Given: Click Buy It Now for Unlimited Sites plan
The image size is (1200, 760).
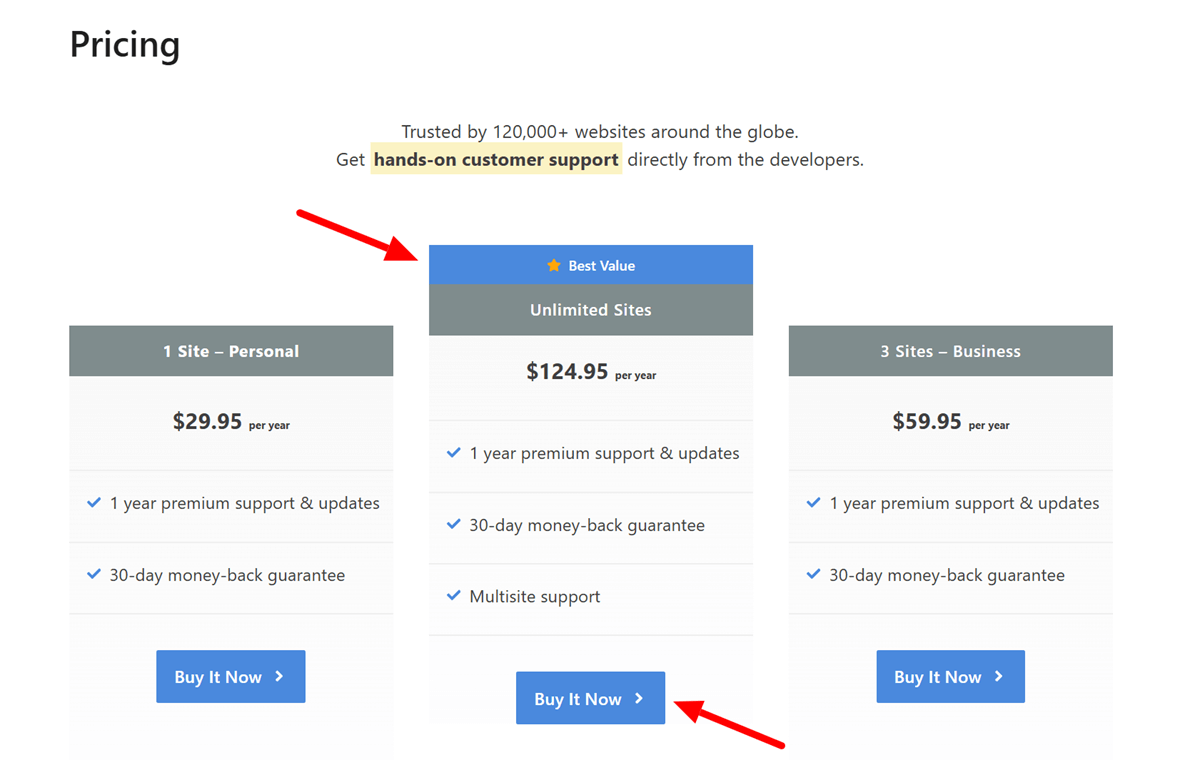Looking at the screenshot, I should [x=590, y=698].
